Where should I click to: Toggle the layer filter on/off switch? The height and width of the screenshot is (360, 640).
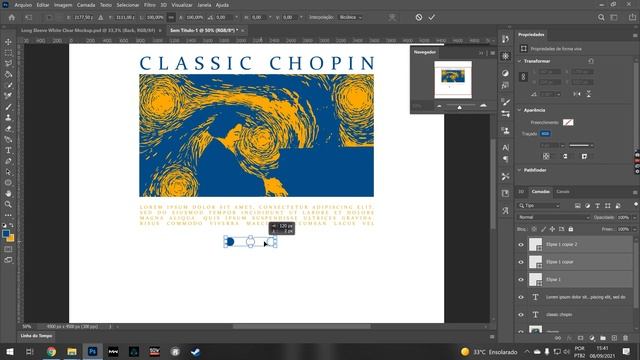[636, 204]
